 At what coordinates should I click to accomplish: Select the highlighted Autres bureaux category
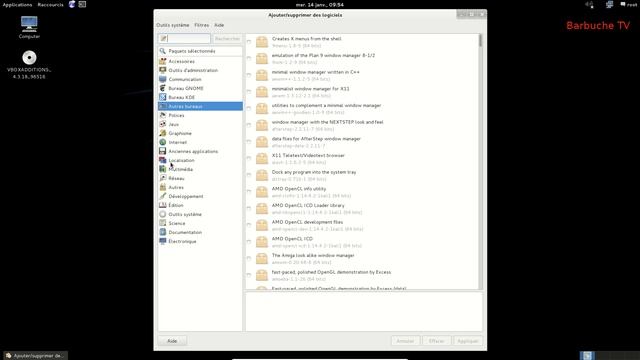point(200,106)
